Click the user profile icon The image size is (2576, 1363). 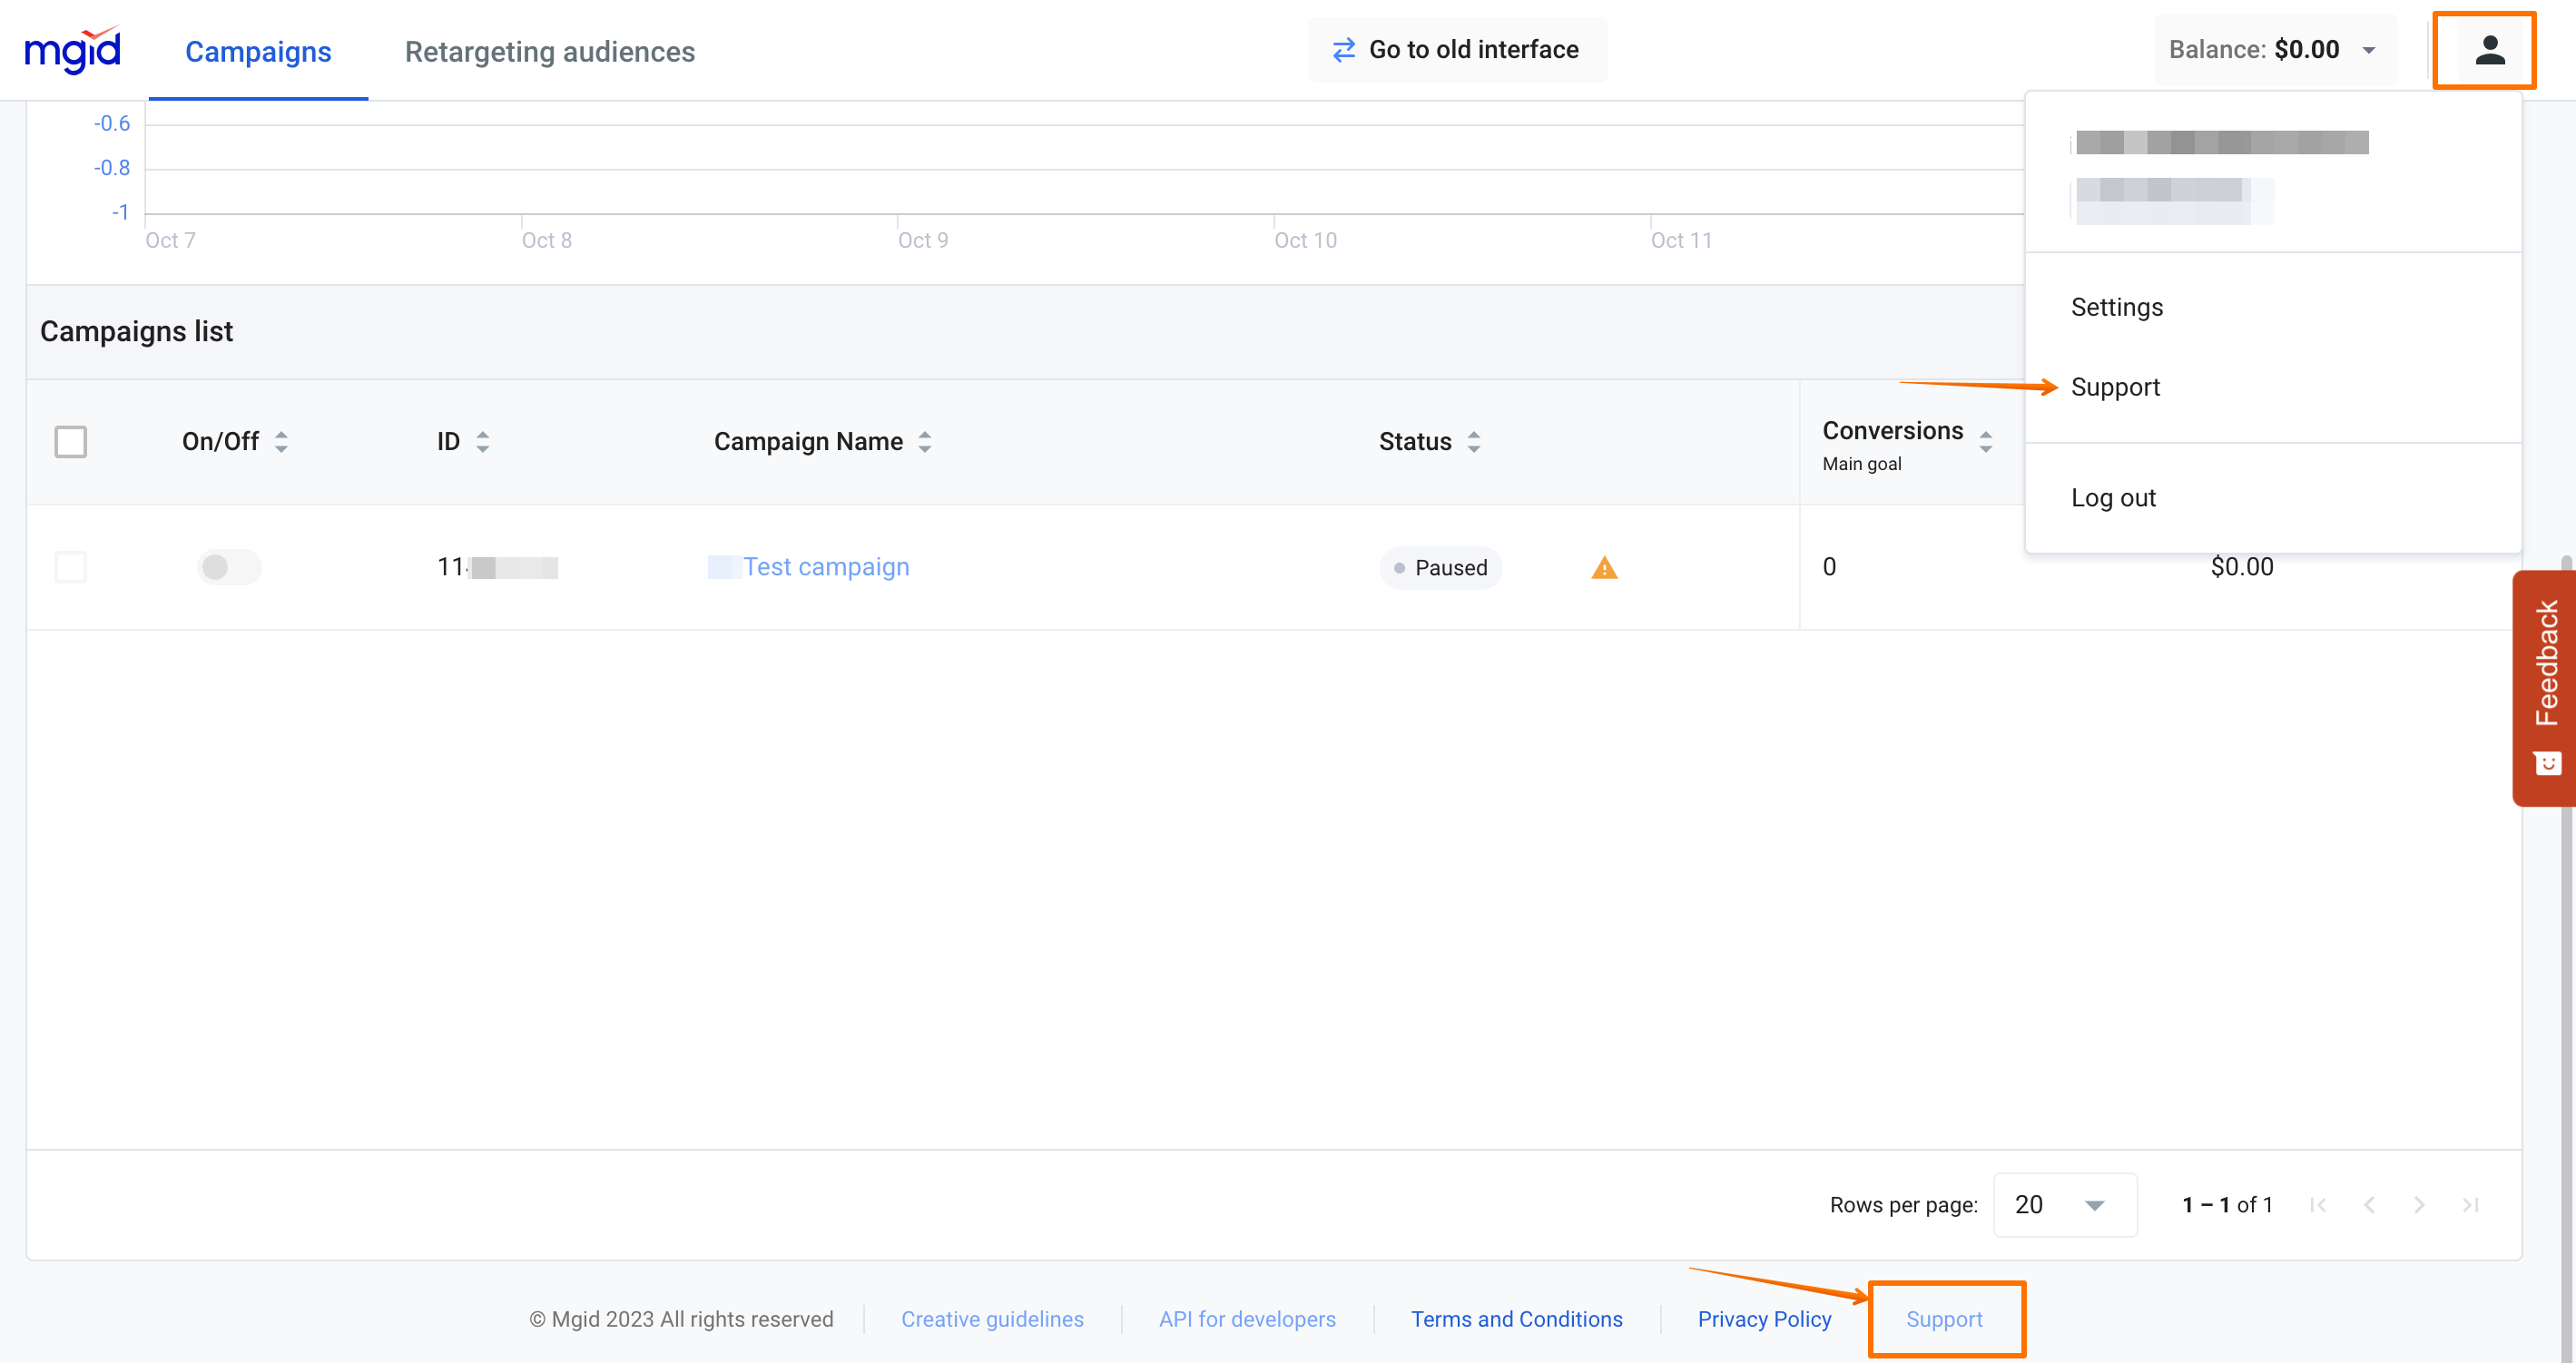pos(2488,50)
